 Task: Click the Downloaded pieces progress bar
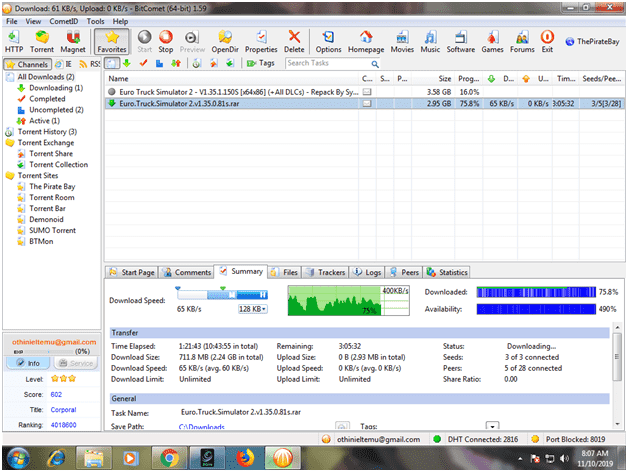[x=536, y=292]
